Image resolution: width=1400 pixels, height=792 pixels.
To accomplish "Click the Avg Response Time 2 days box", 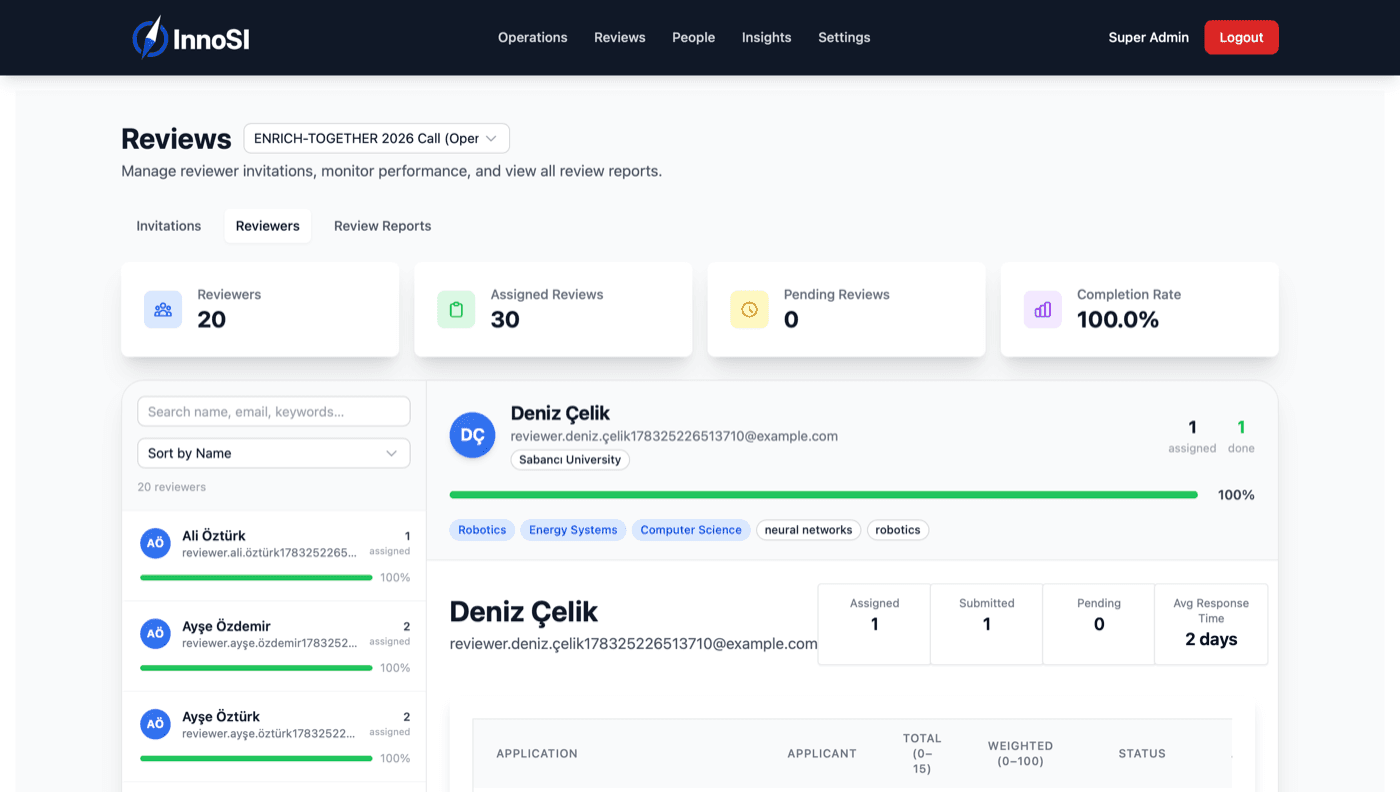I will click(1211, 624).
